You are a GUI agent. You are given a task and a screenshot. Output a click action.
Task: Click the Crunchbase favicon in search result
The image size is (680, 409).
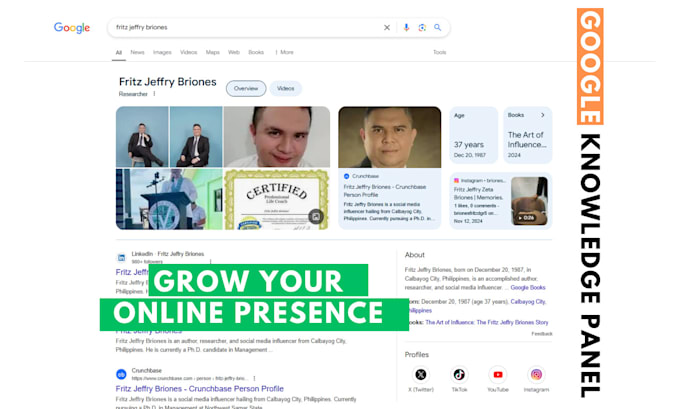tap(121, 374)
